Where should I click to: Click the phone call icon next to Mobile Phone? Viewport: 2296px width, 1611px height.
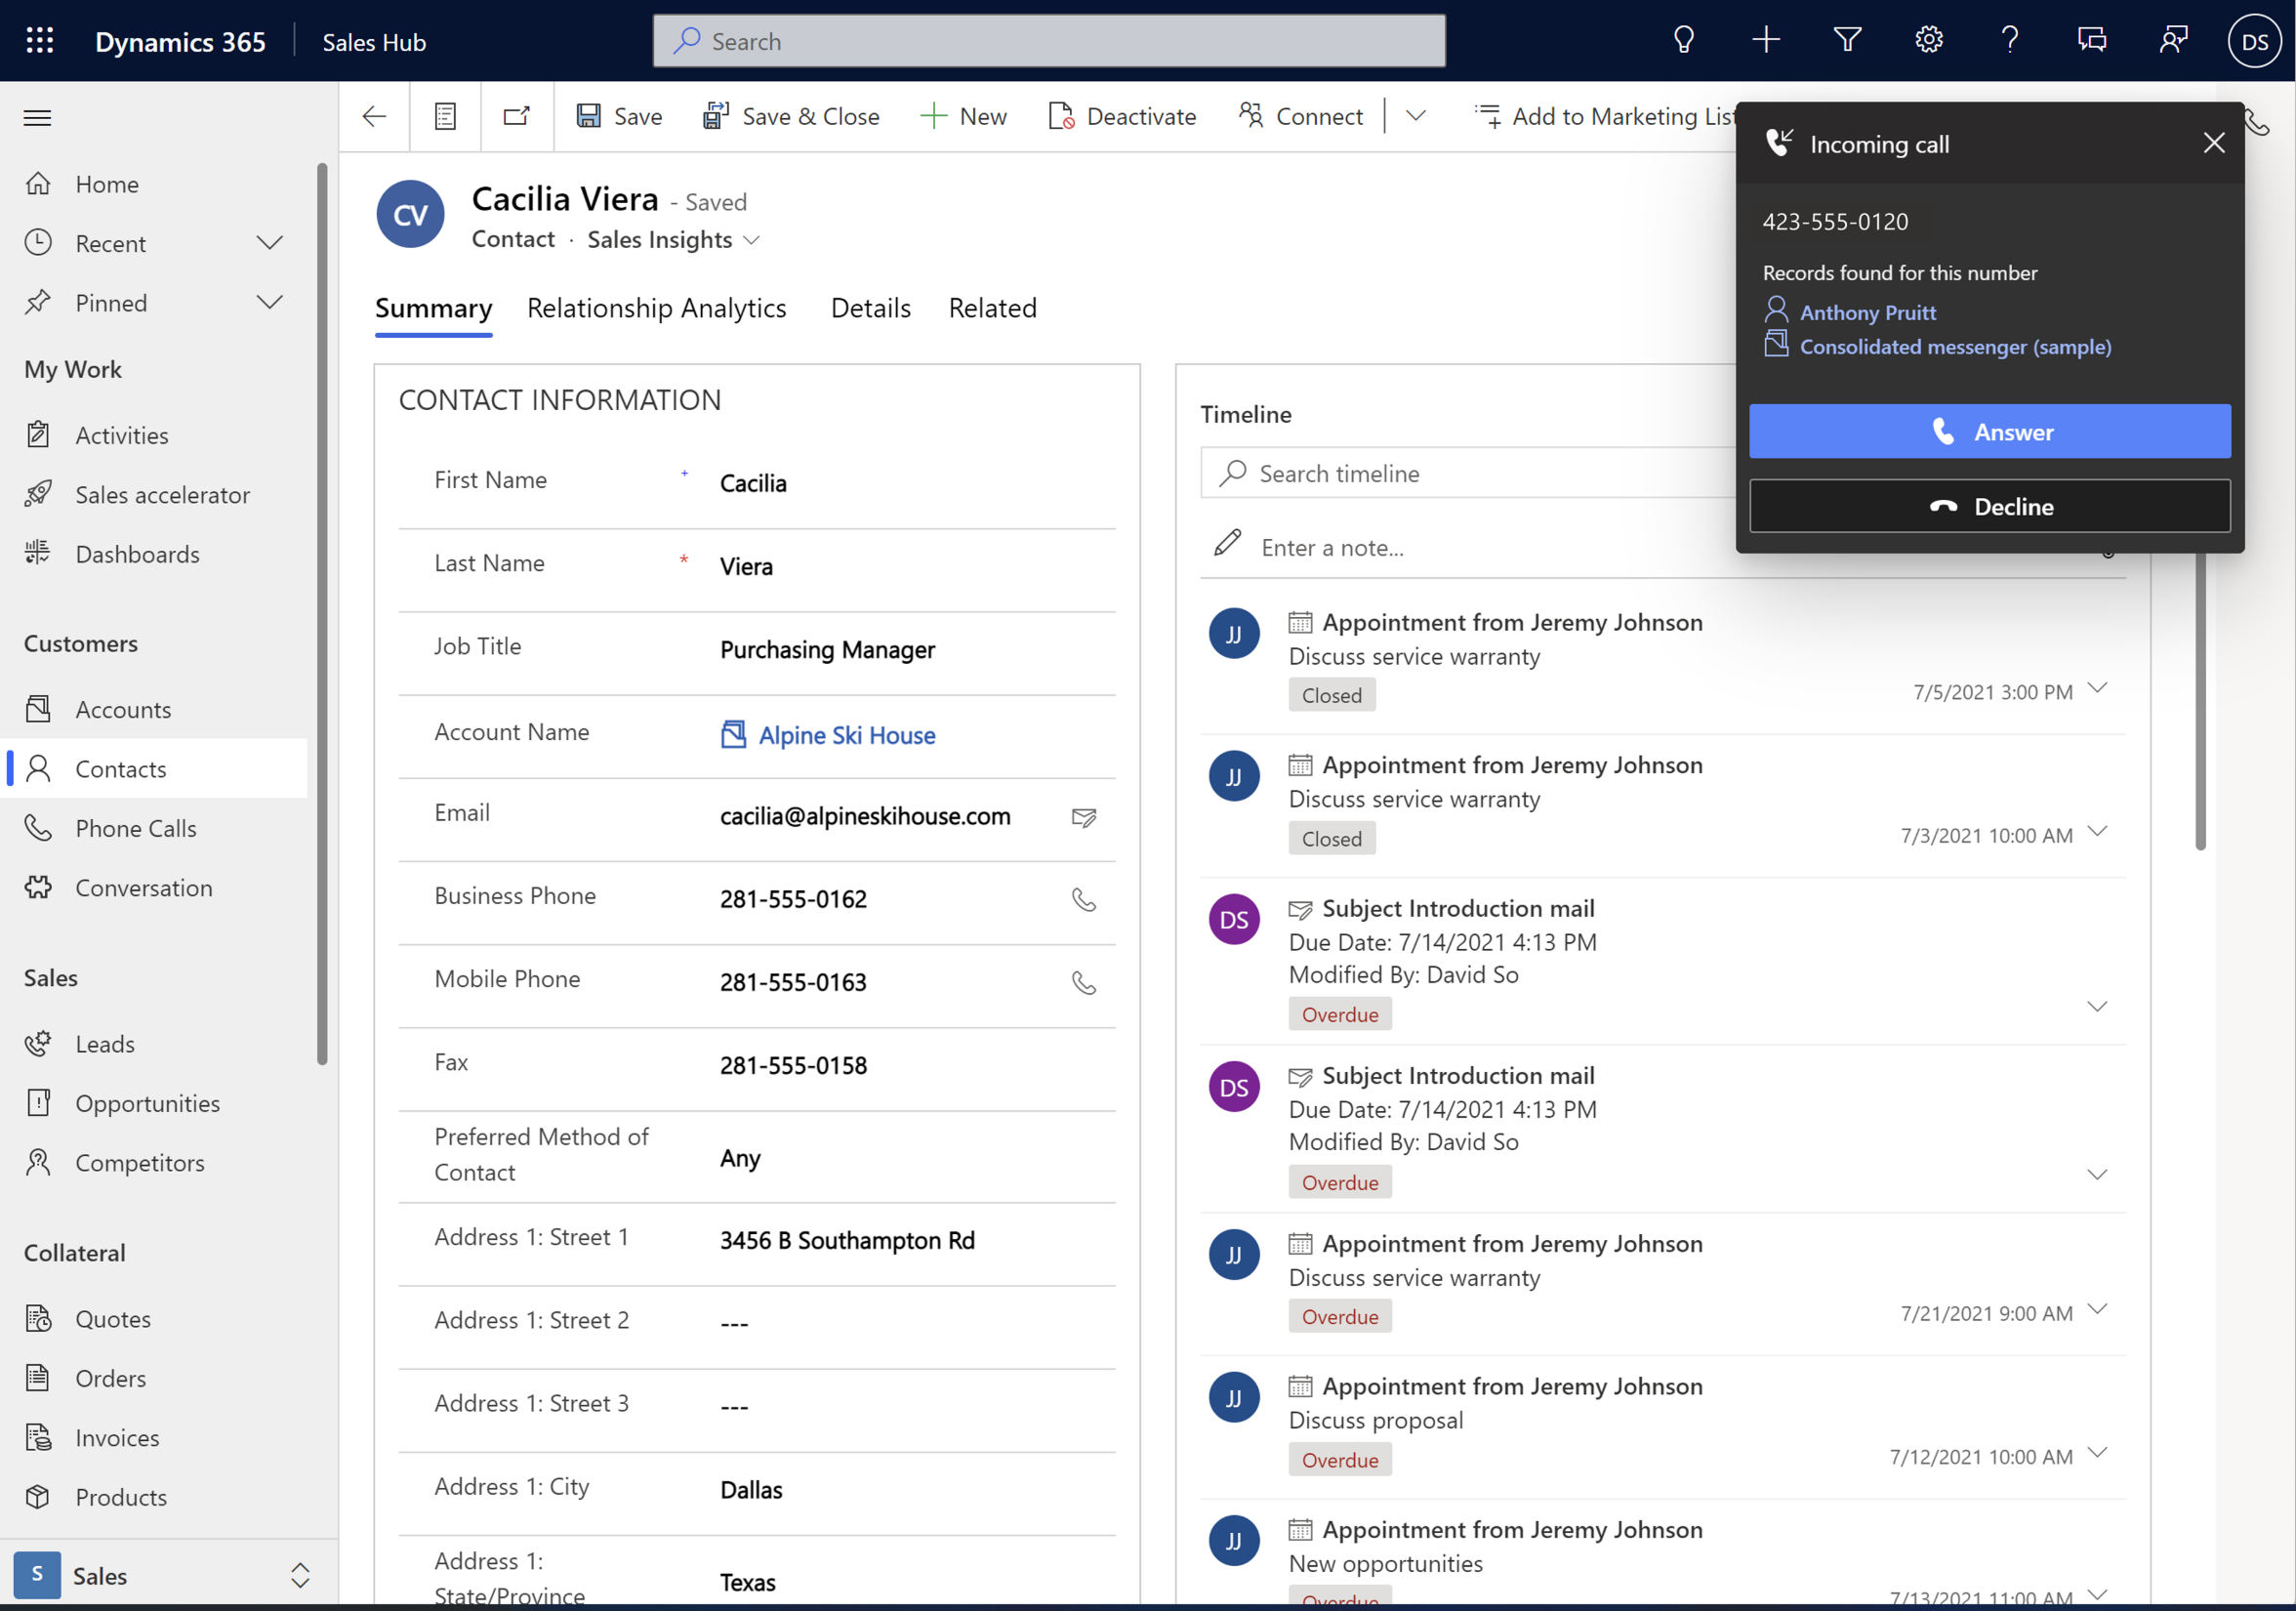pyautogui.click(x=1086, y=981)
